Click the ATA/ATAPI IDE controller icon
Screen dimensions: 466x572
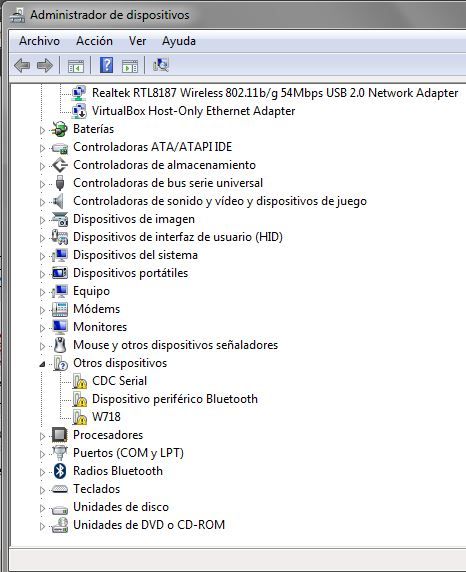(x=59, y=147)
